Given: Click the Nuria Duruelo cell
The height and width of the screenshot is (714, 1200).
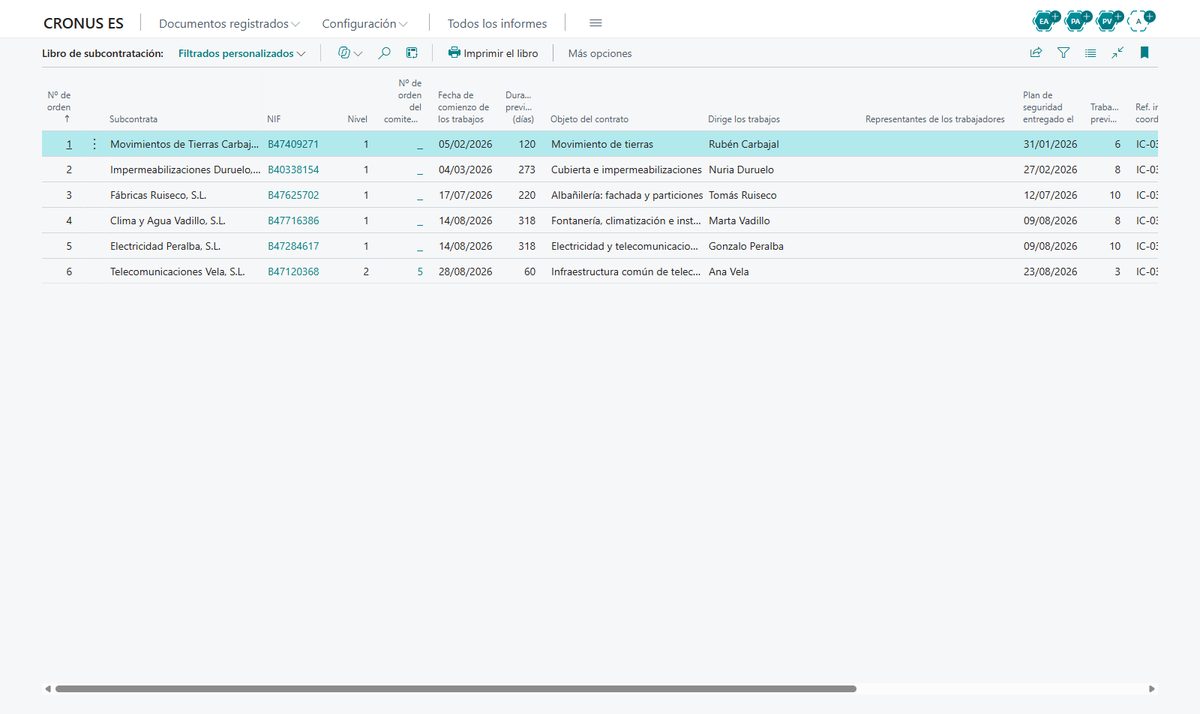Looking at the screenshot, I should coord(741,170).
